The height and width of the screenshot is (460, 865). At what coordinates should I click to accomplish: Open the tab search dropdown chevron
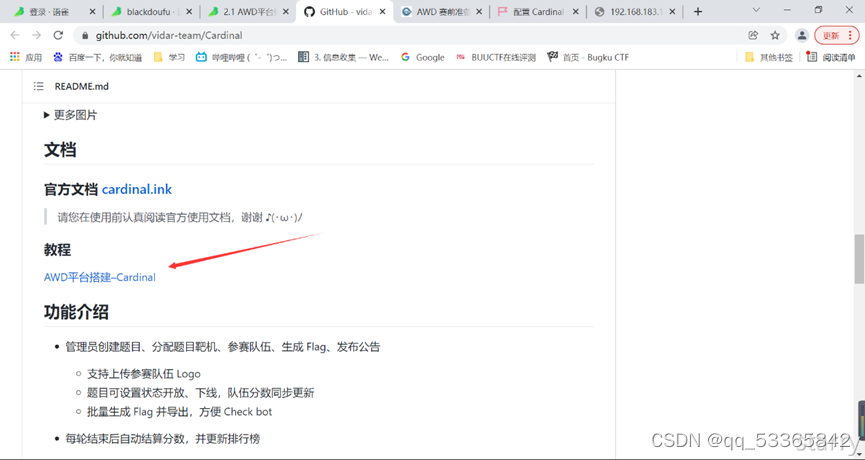[756, 10]
